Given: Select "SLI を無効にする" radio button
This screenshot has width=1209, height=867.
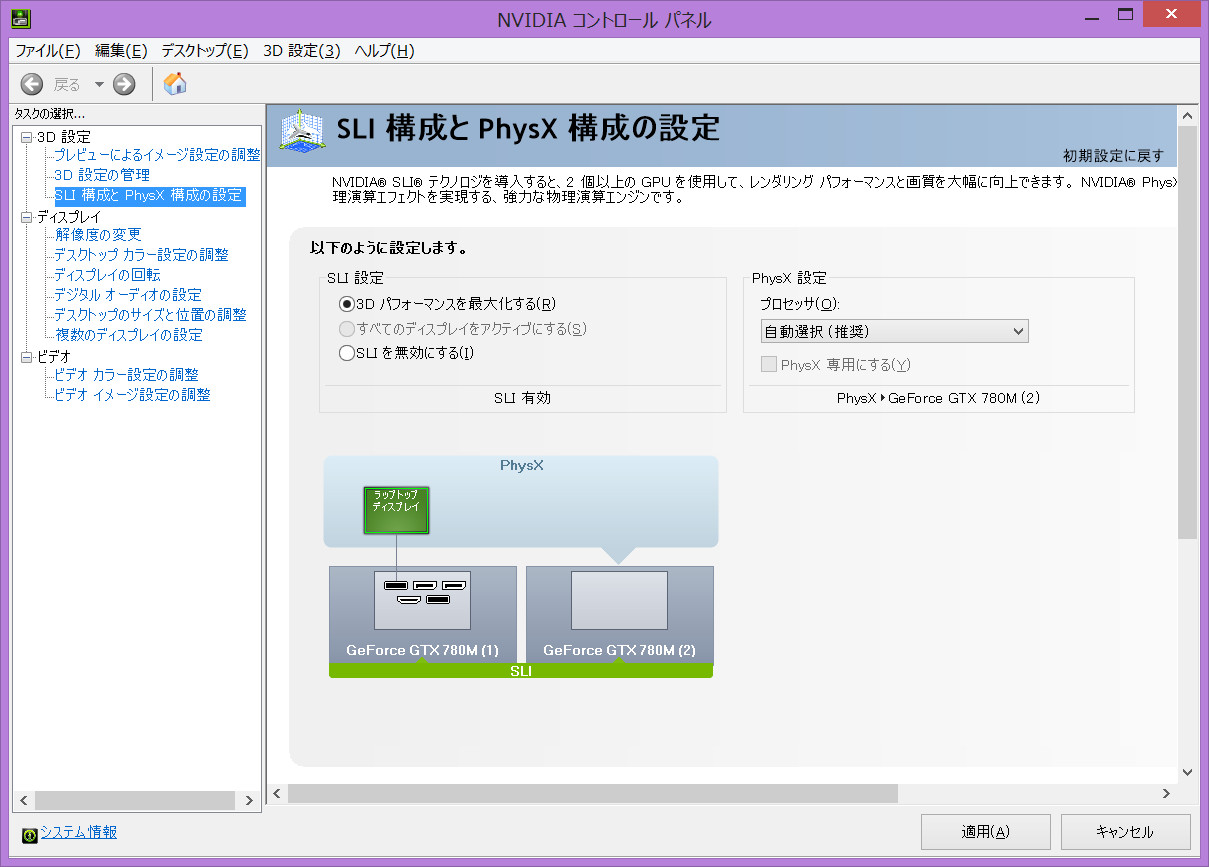Looking at the screenshot, I should tap(347, 352).
